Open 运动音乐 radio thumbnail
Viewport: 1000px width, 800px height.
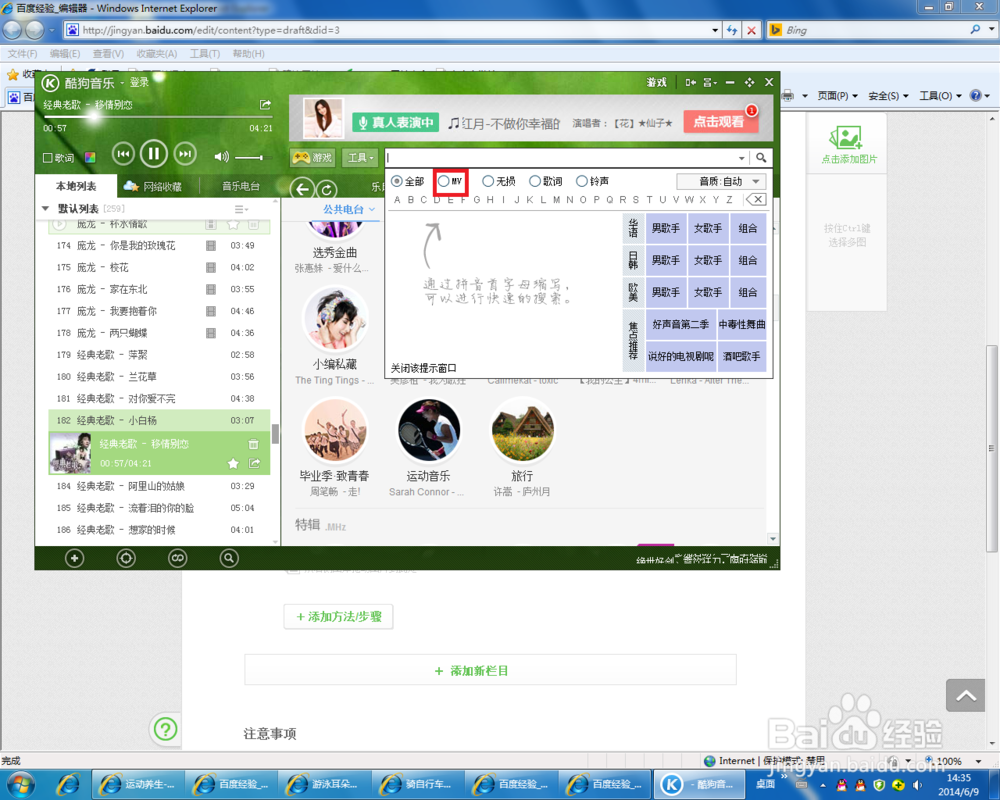(x=429, y=429)
